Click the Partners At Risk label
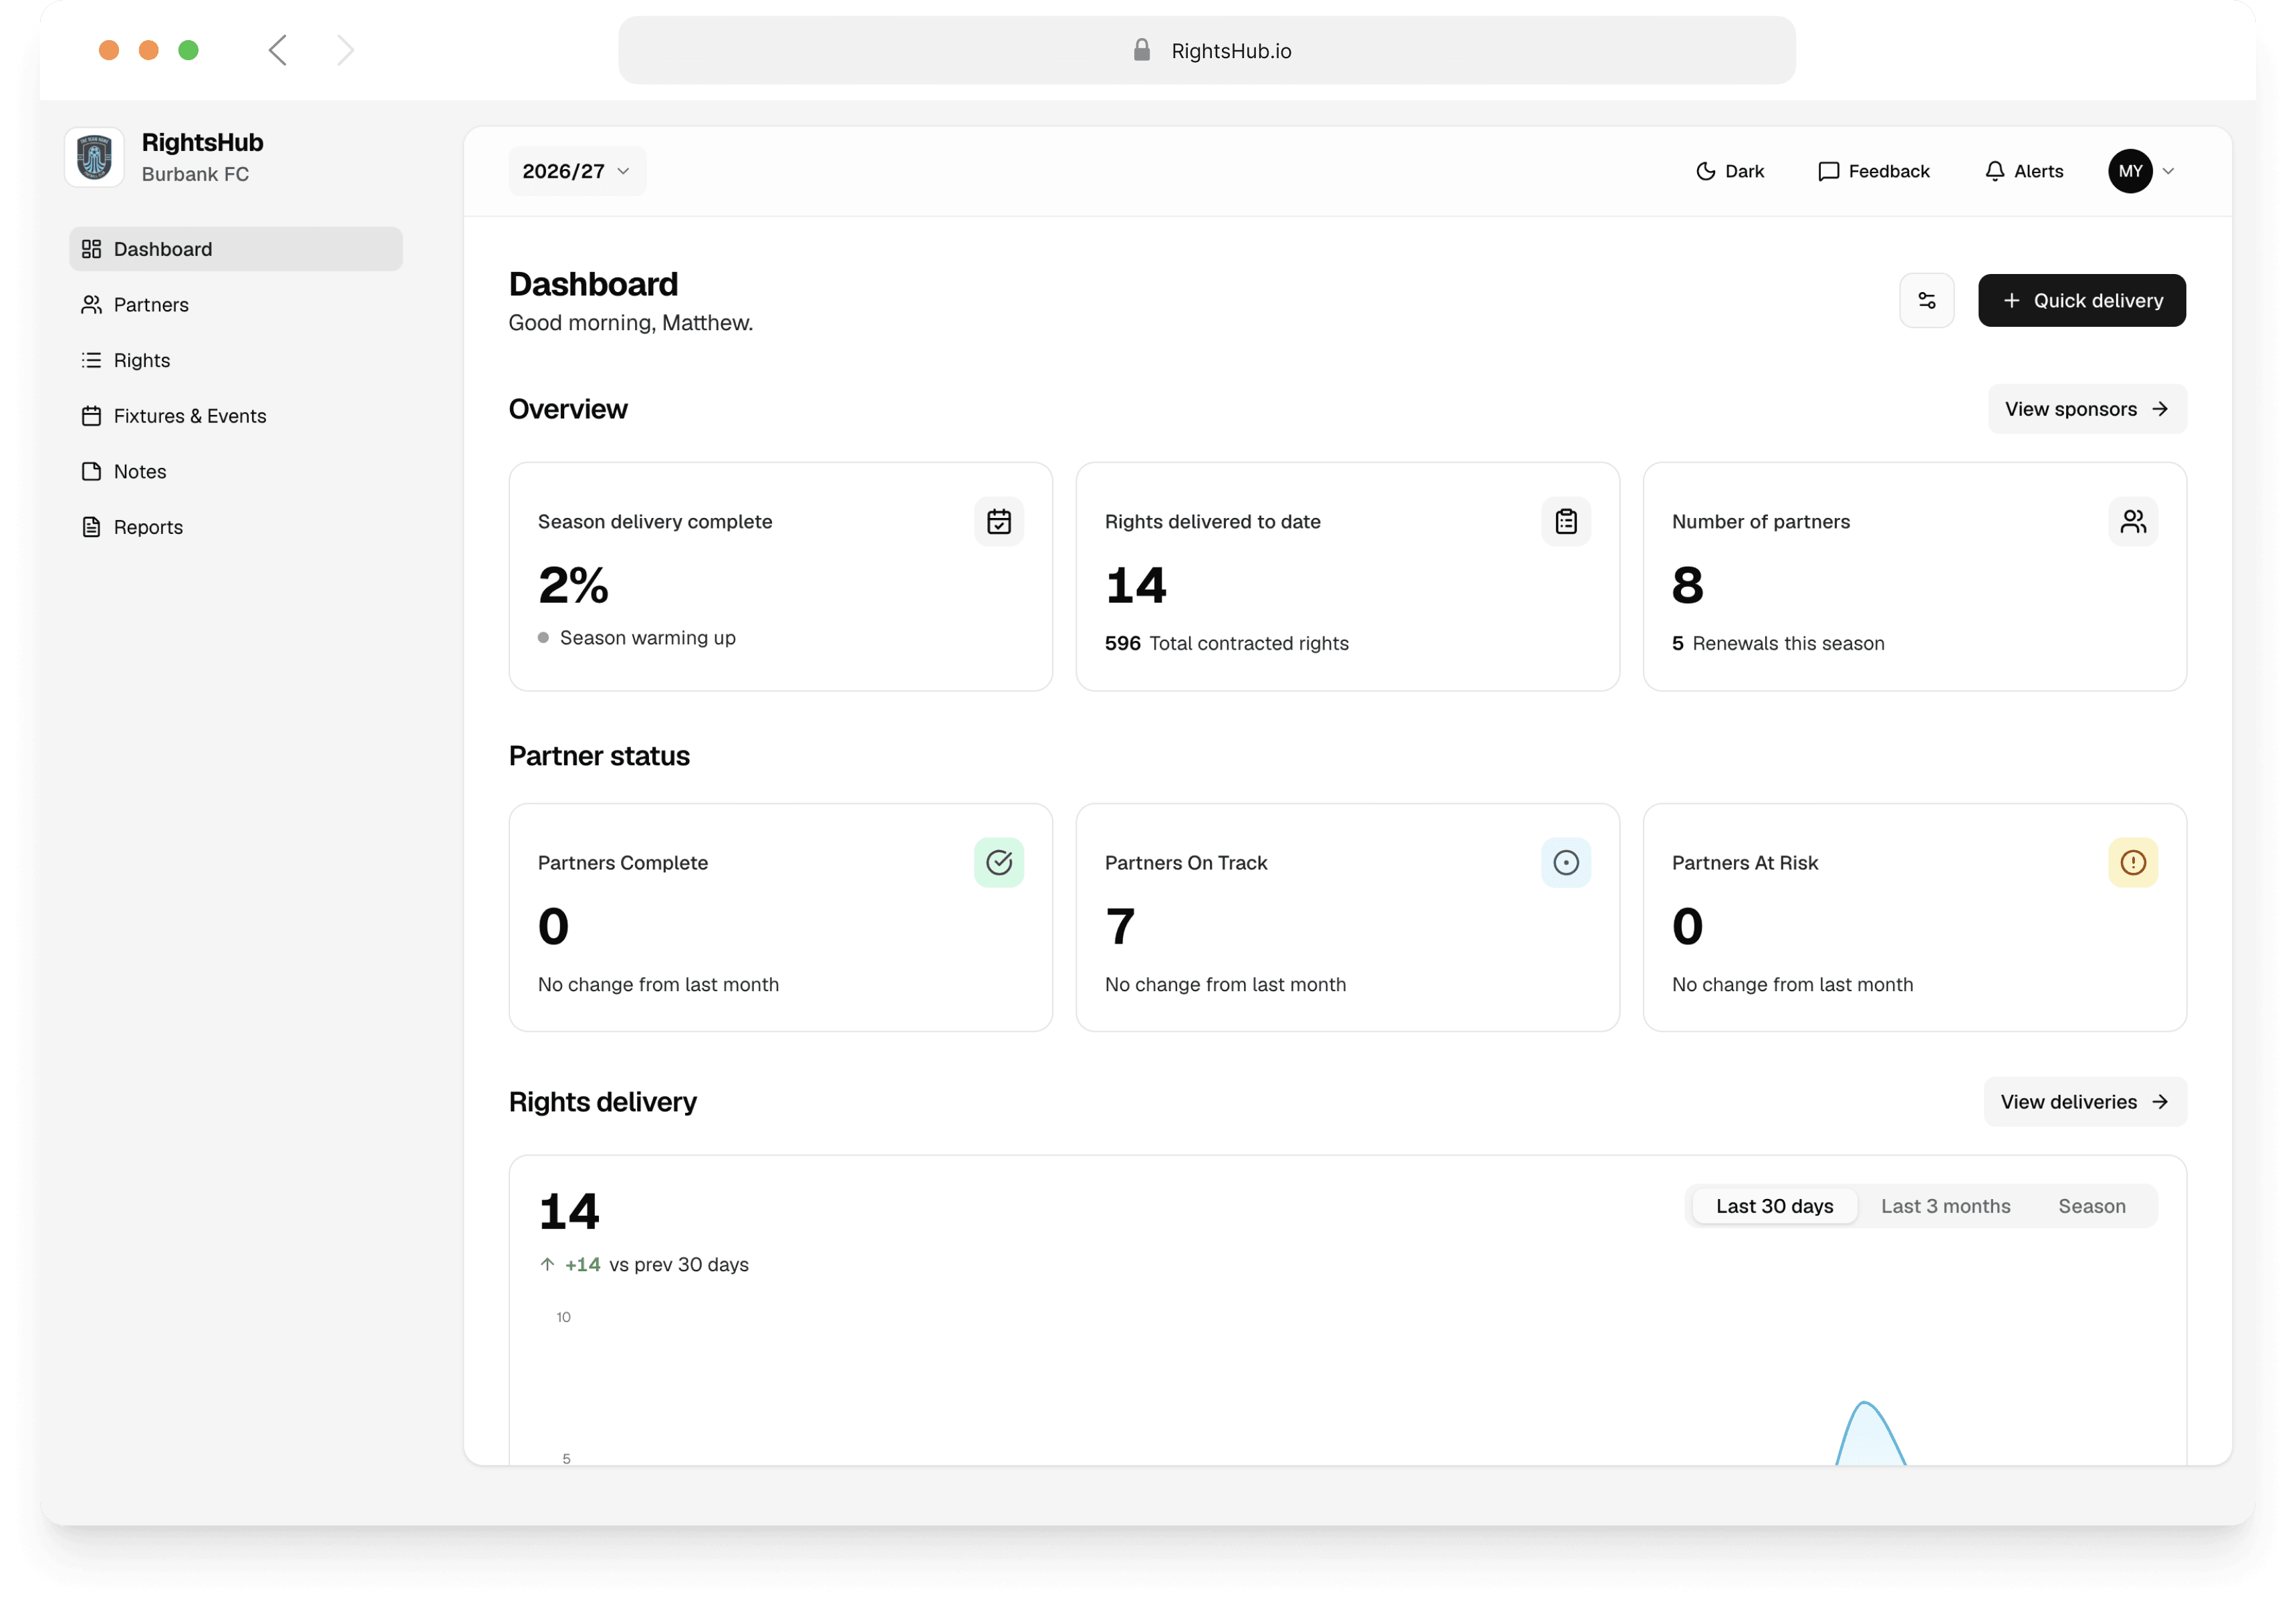2296x1606 pixels. pos(1744,862)
